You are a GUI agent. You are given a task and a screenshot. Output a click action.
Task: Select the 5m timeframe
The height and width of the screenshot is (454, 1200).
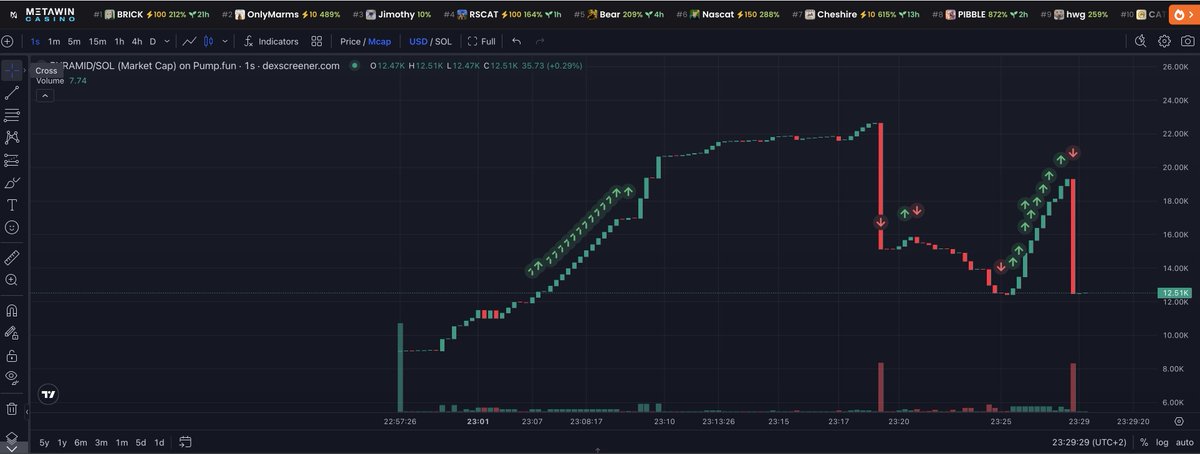[x=74, y=41]
